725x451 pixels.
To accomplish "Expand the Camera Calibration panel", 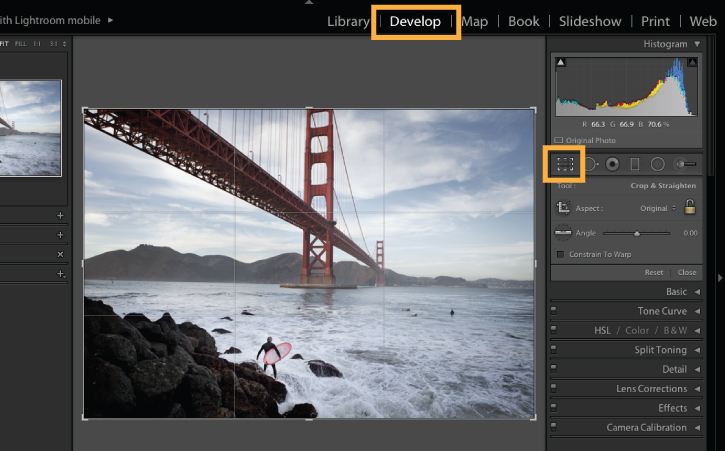I will click(697, 428).
